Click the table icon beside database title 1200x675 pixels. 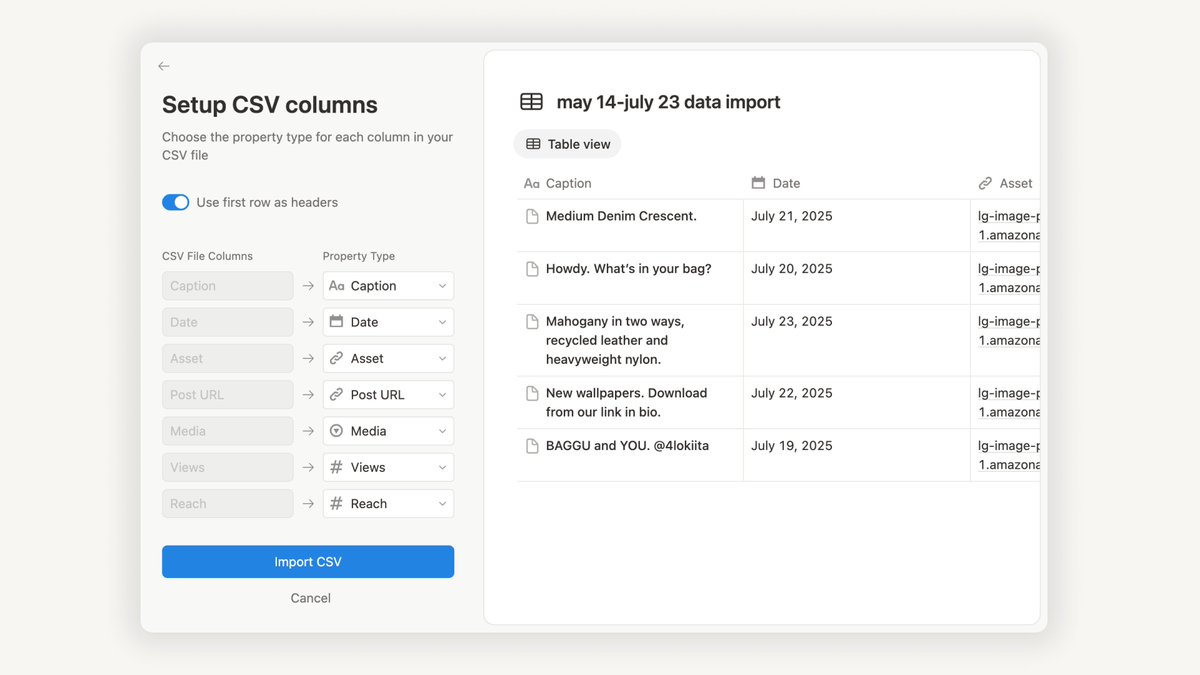pos(532,102)
